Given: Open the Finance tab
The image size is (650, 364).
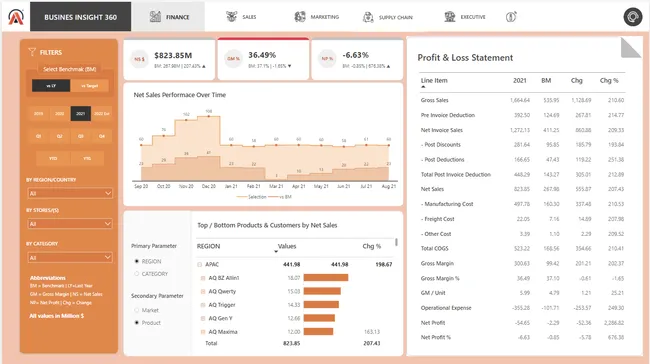Looking at the screenshot, I should pos(168,17).
